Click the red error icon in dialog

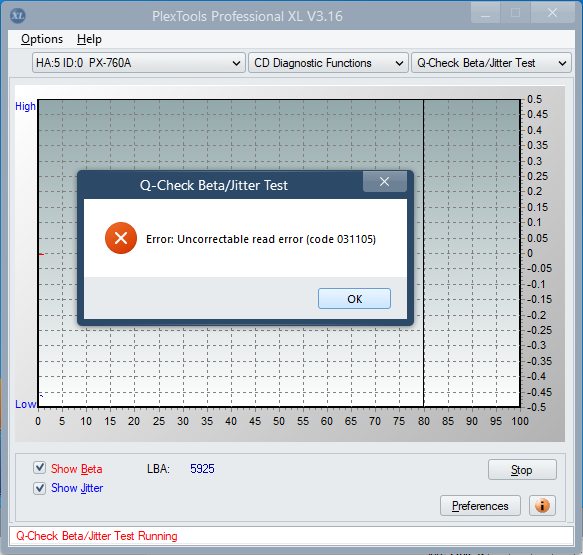pos(121,238)
